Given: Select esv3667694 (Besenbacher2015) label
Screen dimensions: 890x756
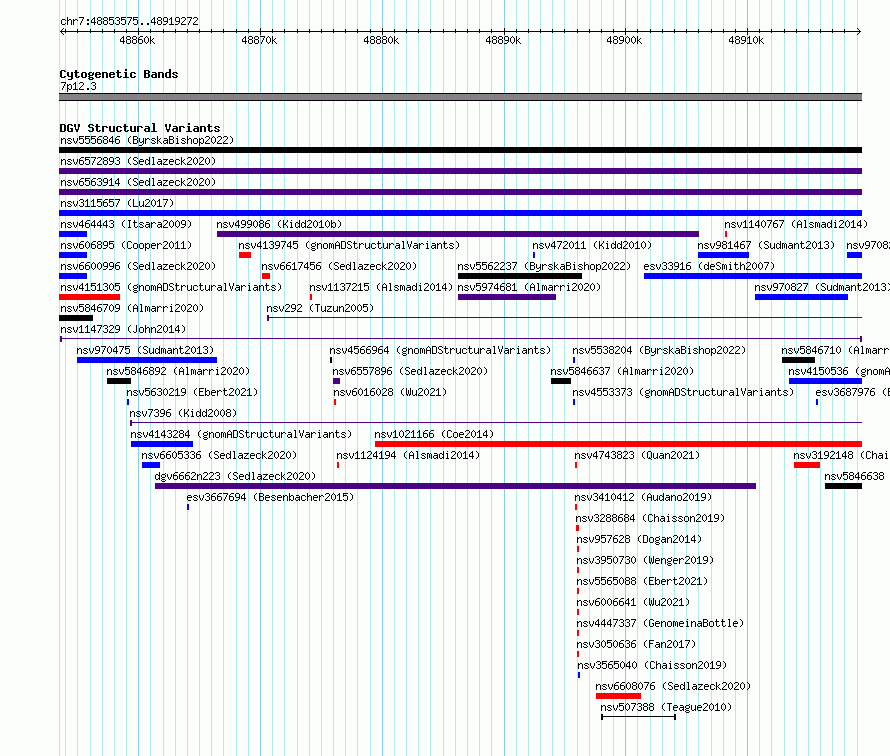Looking at the screenshot, I should click(270, 497).
